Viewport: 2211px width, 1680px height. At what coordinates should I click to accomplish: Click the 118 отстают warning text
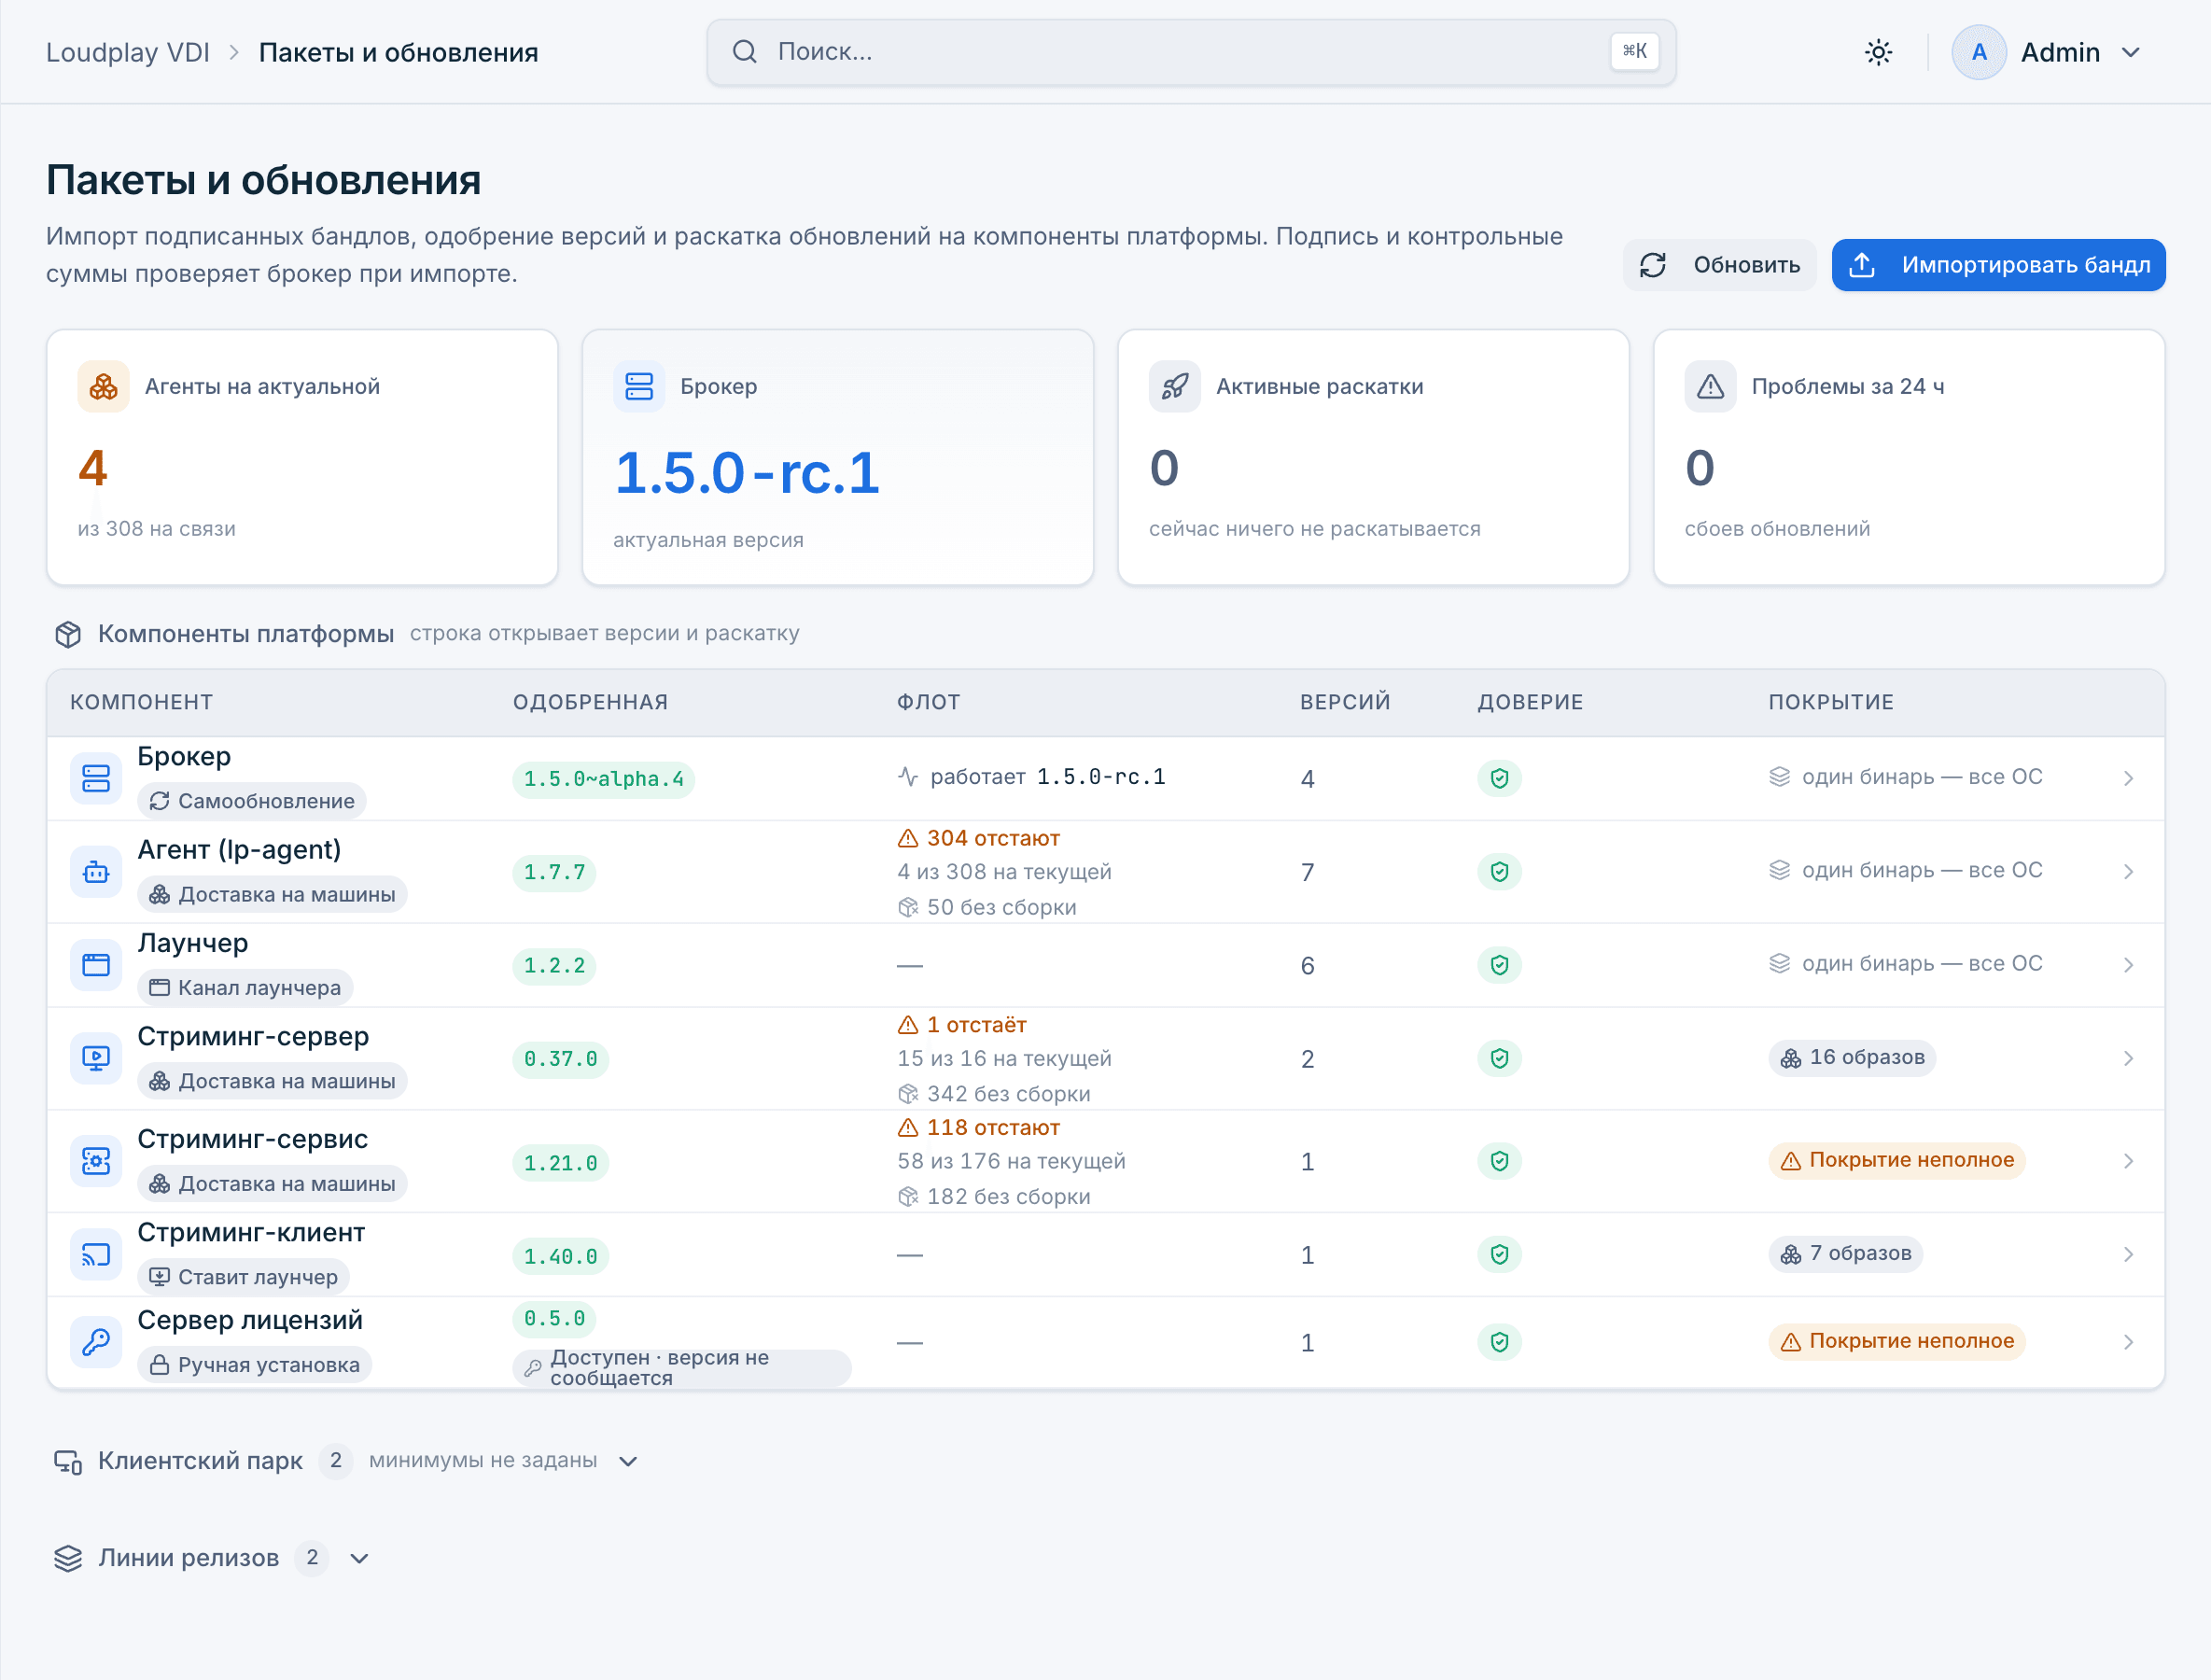(x=993, y=1127)
